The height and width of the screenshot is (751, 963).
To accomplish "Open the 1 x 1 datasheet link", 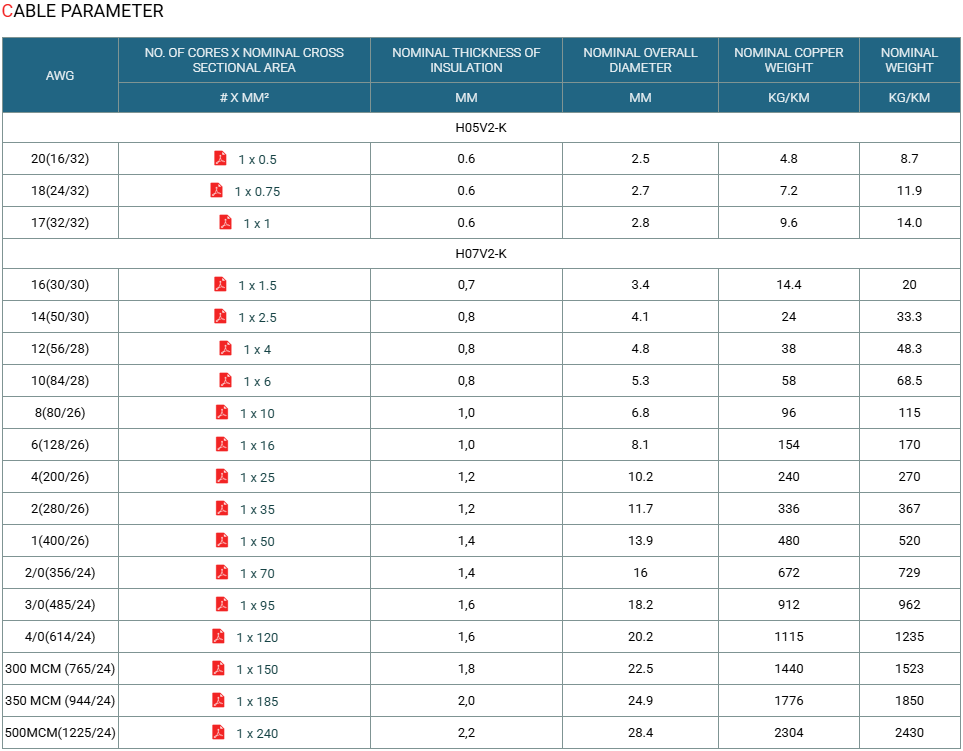I will [x=257, y=224].
